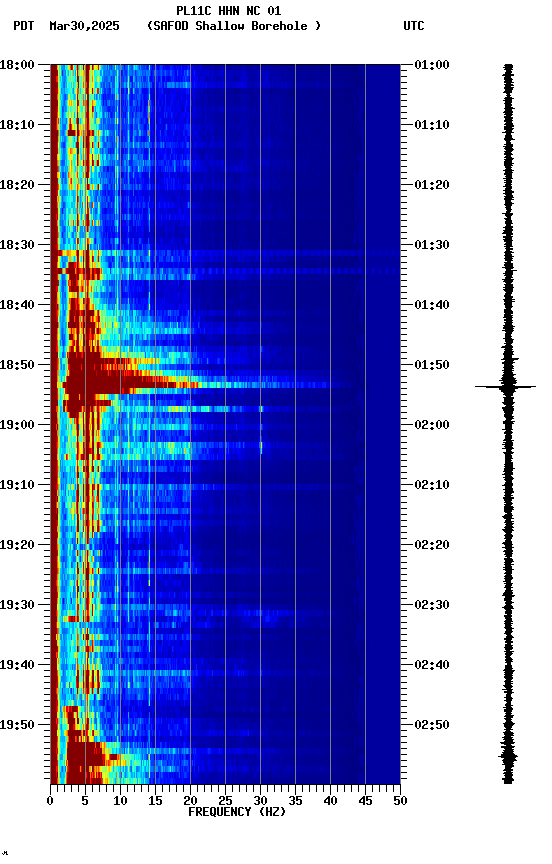Image resolution: width=552 pixels, height=864 pixels.
Task: Click the 02:10 UTC time label
Action: coord(432,485)
